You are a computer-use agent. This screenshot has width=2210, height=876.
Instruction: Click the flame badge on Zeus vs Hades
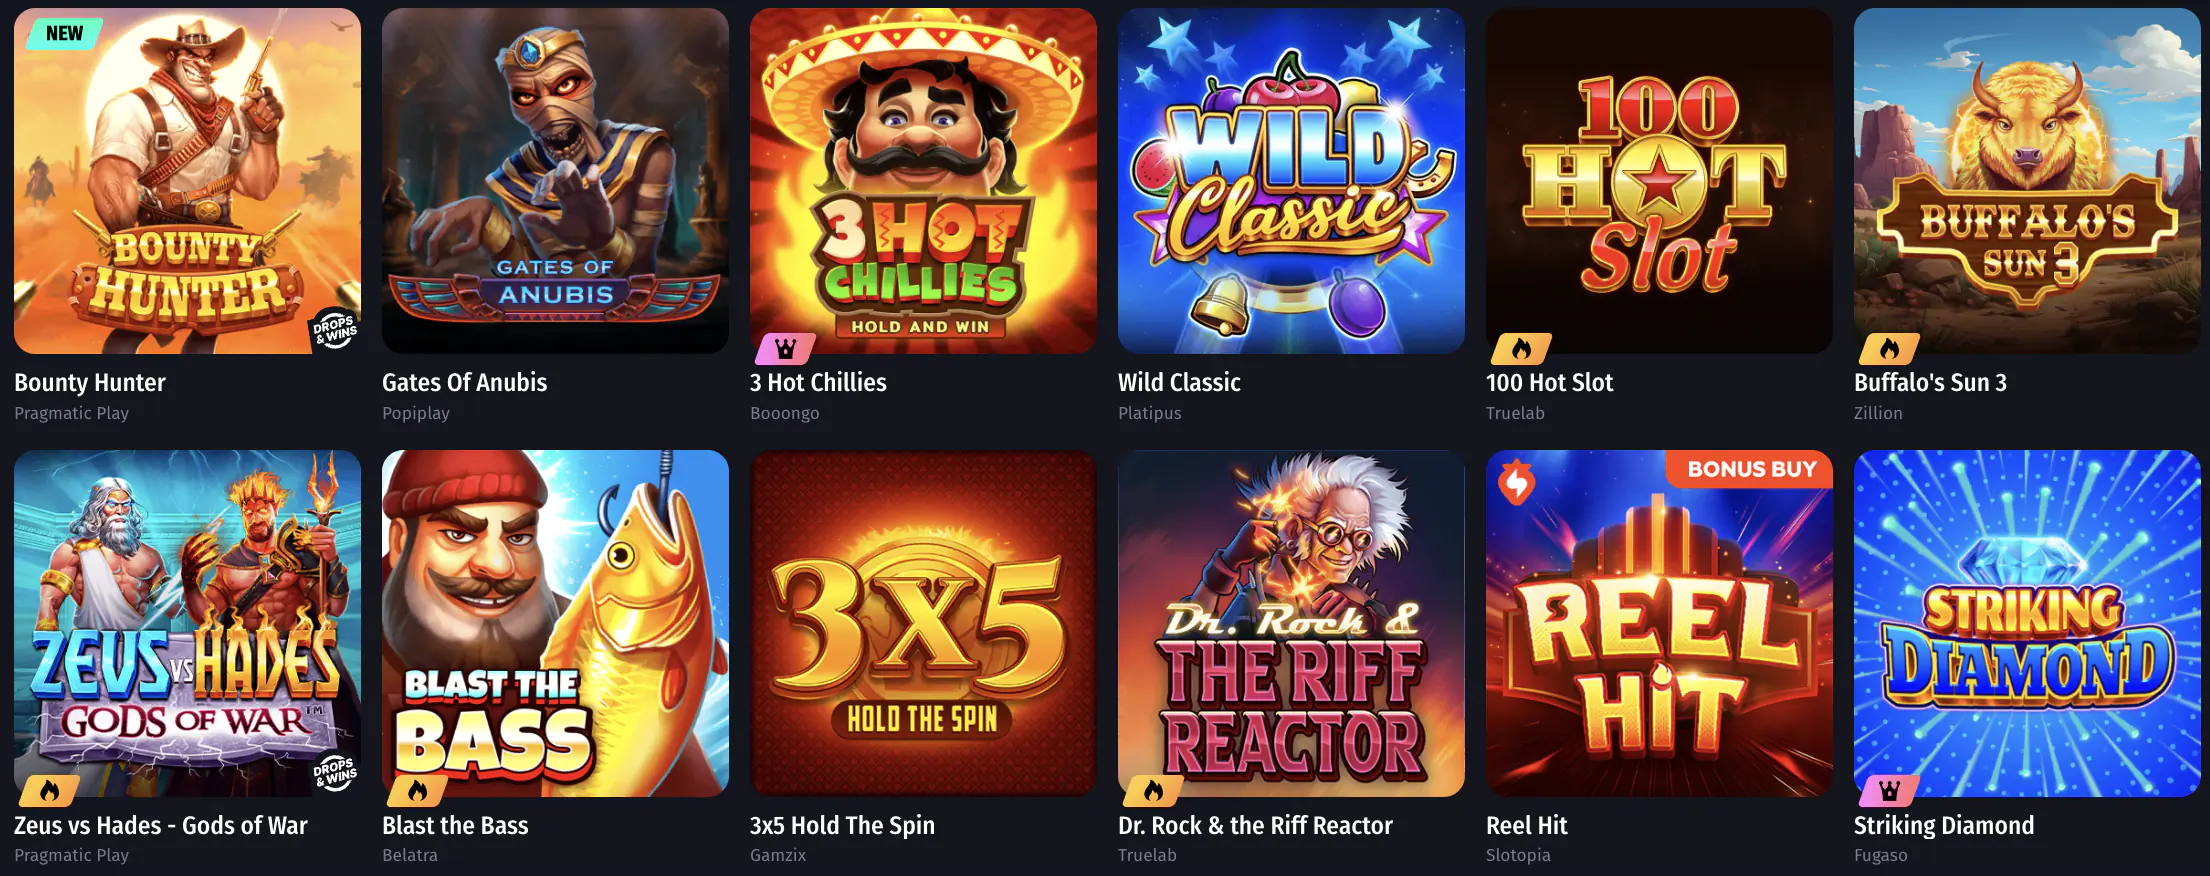click(49, 791)
